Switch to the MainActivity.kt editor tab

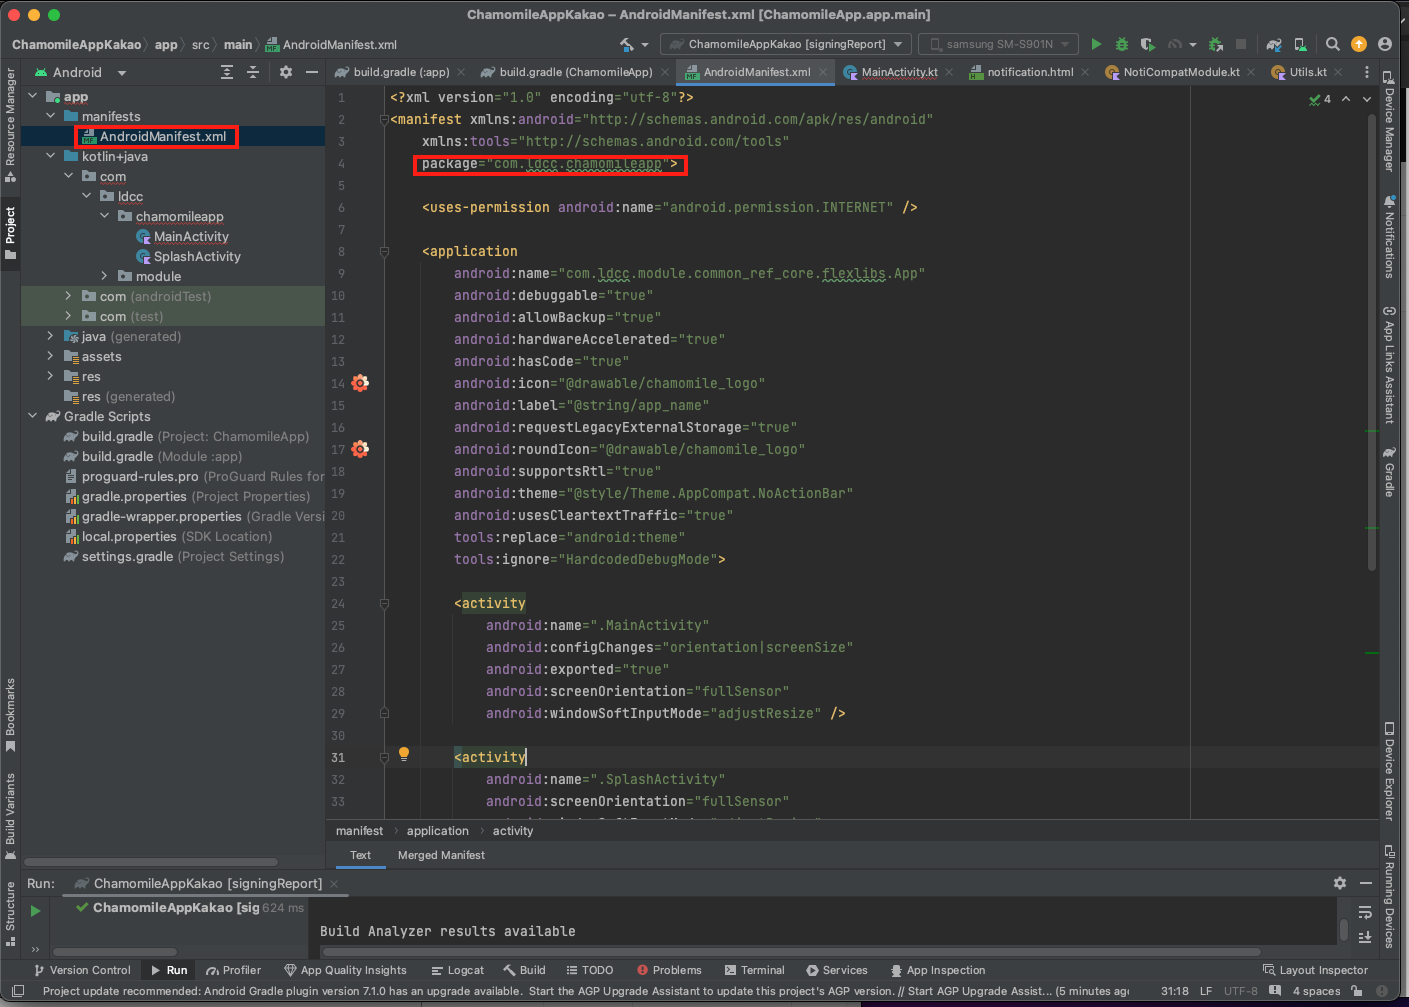click(899, 72)
